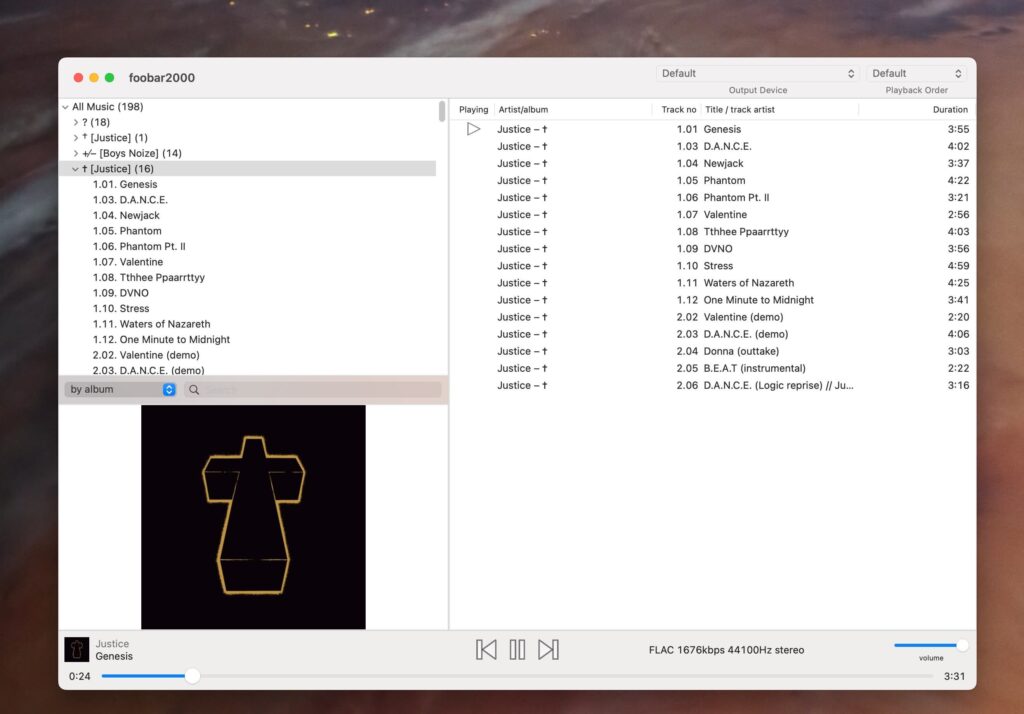Sort by Track no column header
Image resolution: width=1024 pixels, height=714 pixels.
point(679,110)
